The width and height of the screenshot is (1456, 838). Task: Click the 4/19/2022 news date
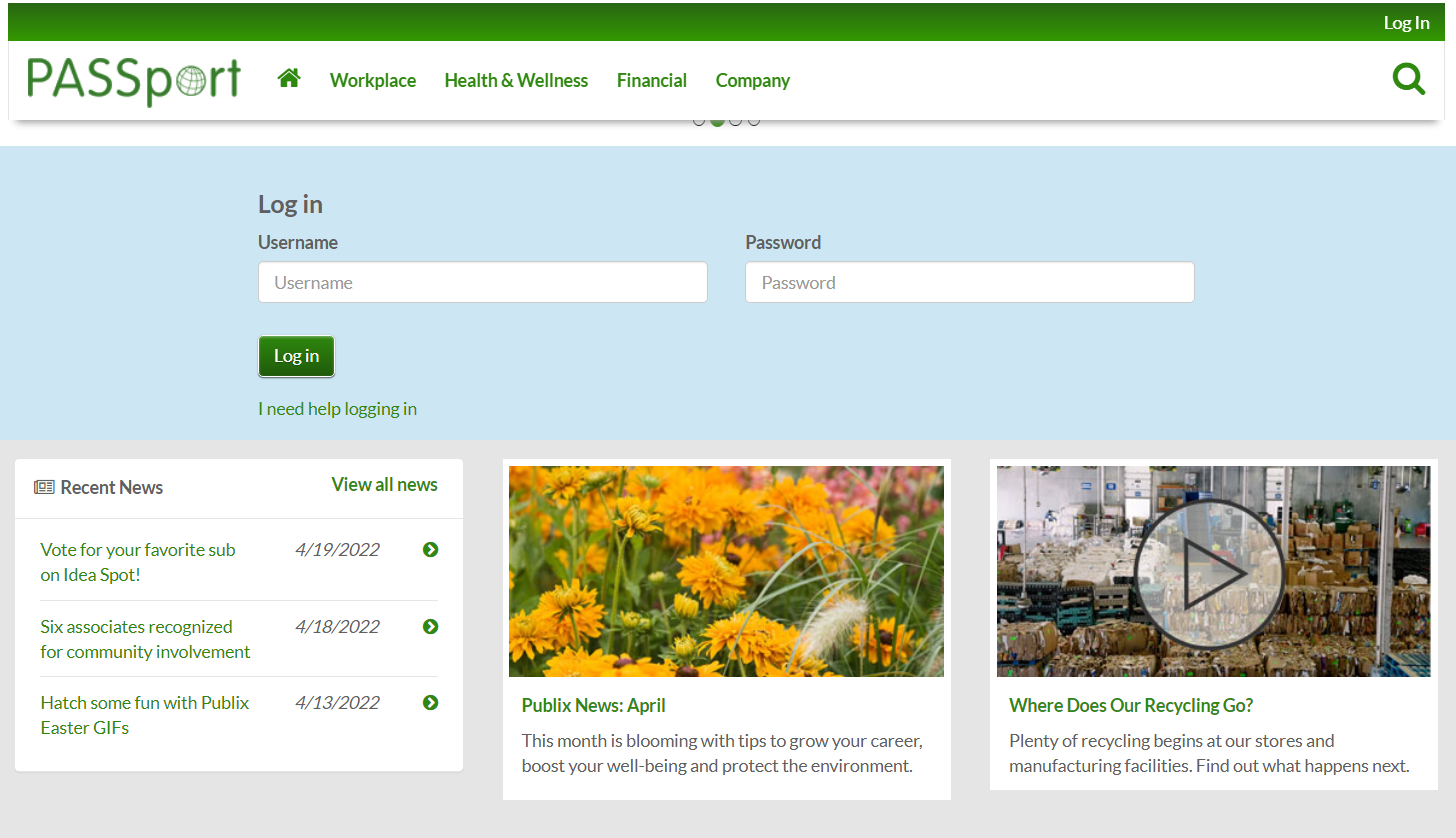click(x=337, y=549)
